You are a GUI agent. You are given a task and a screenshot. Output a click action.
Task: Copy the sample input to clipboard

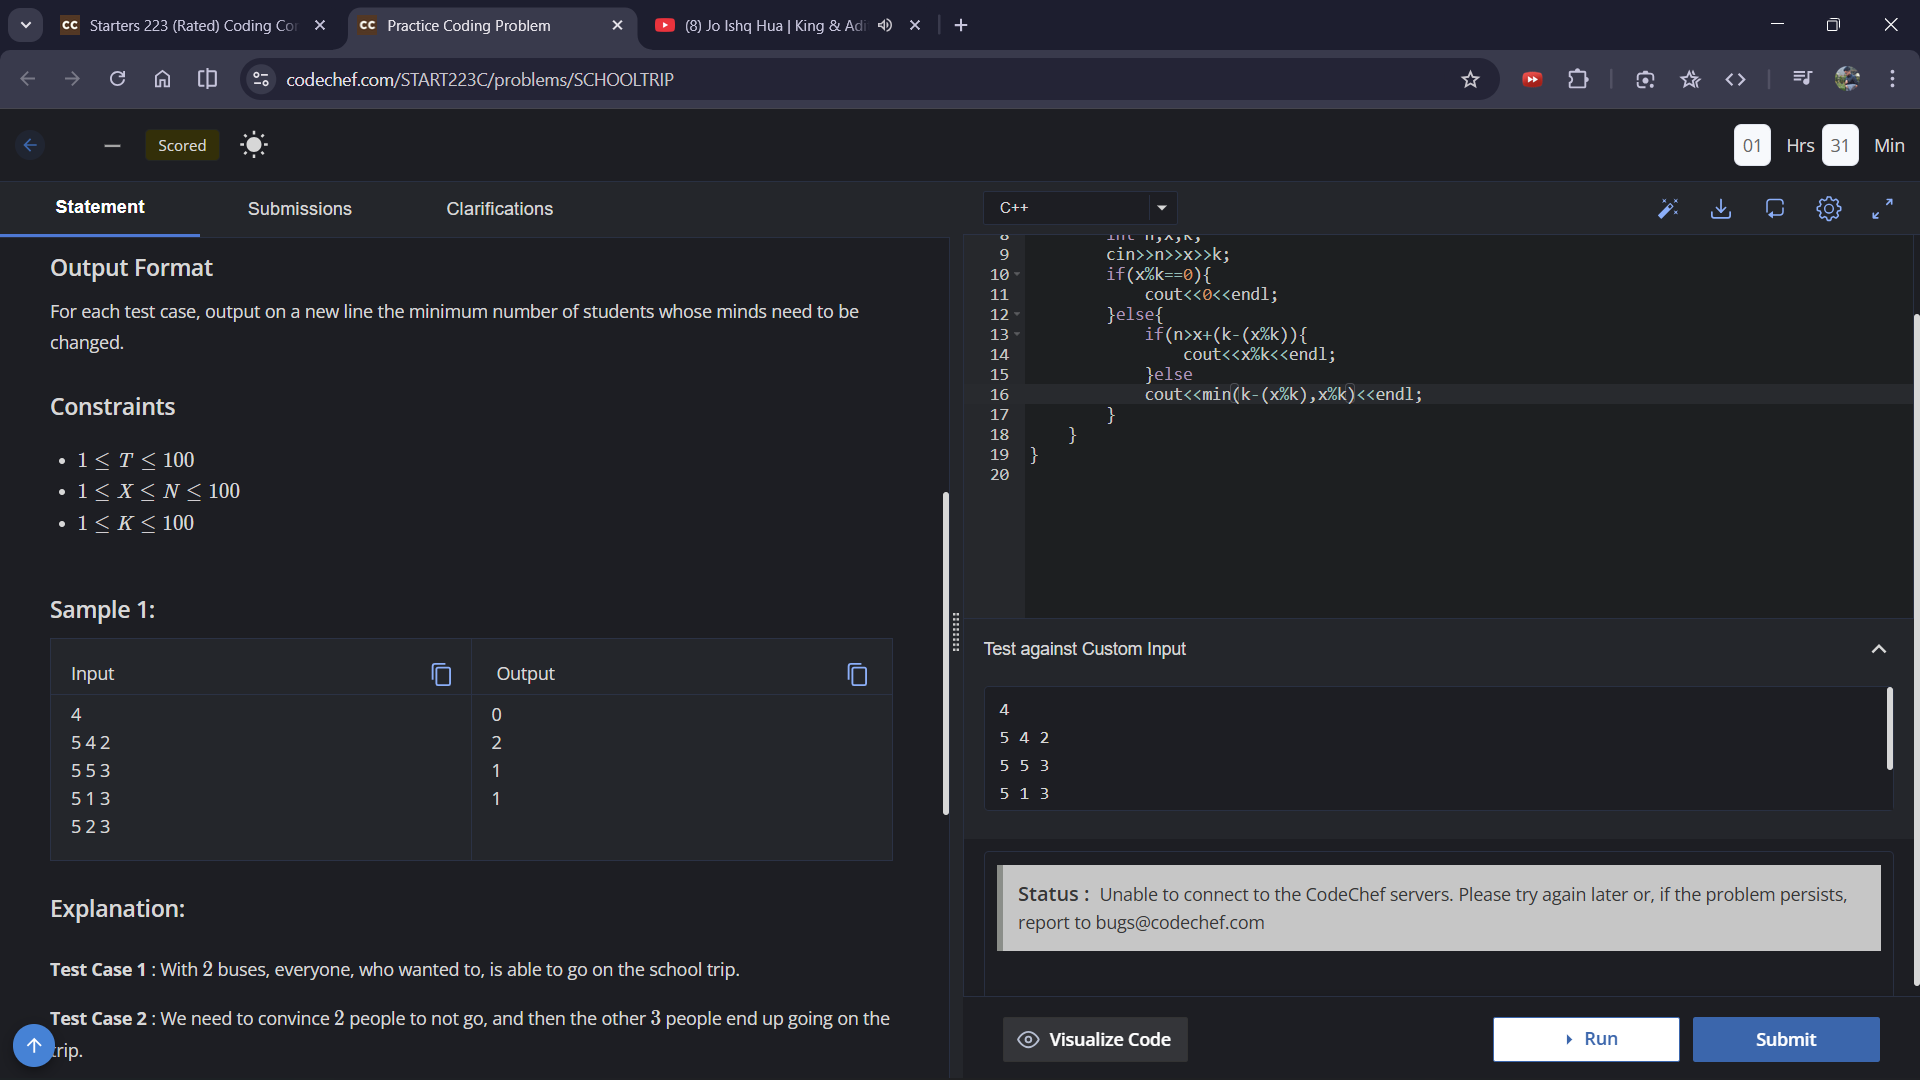(x=441, y=674)
